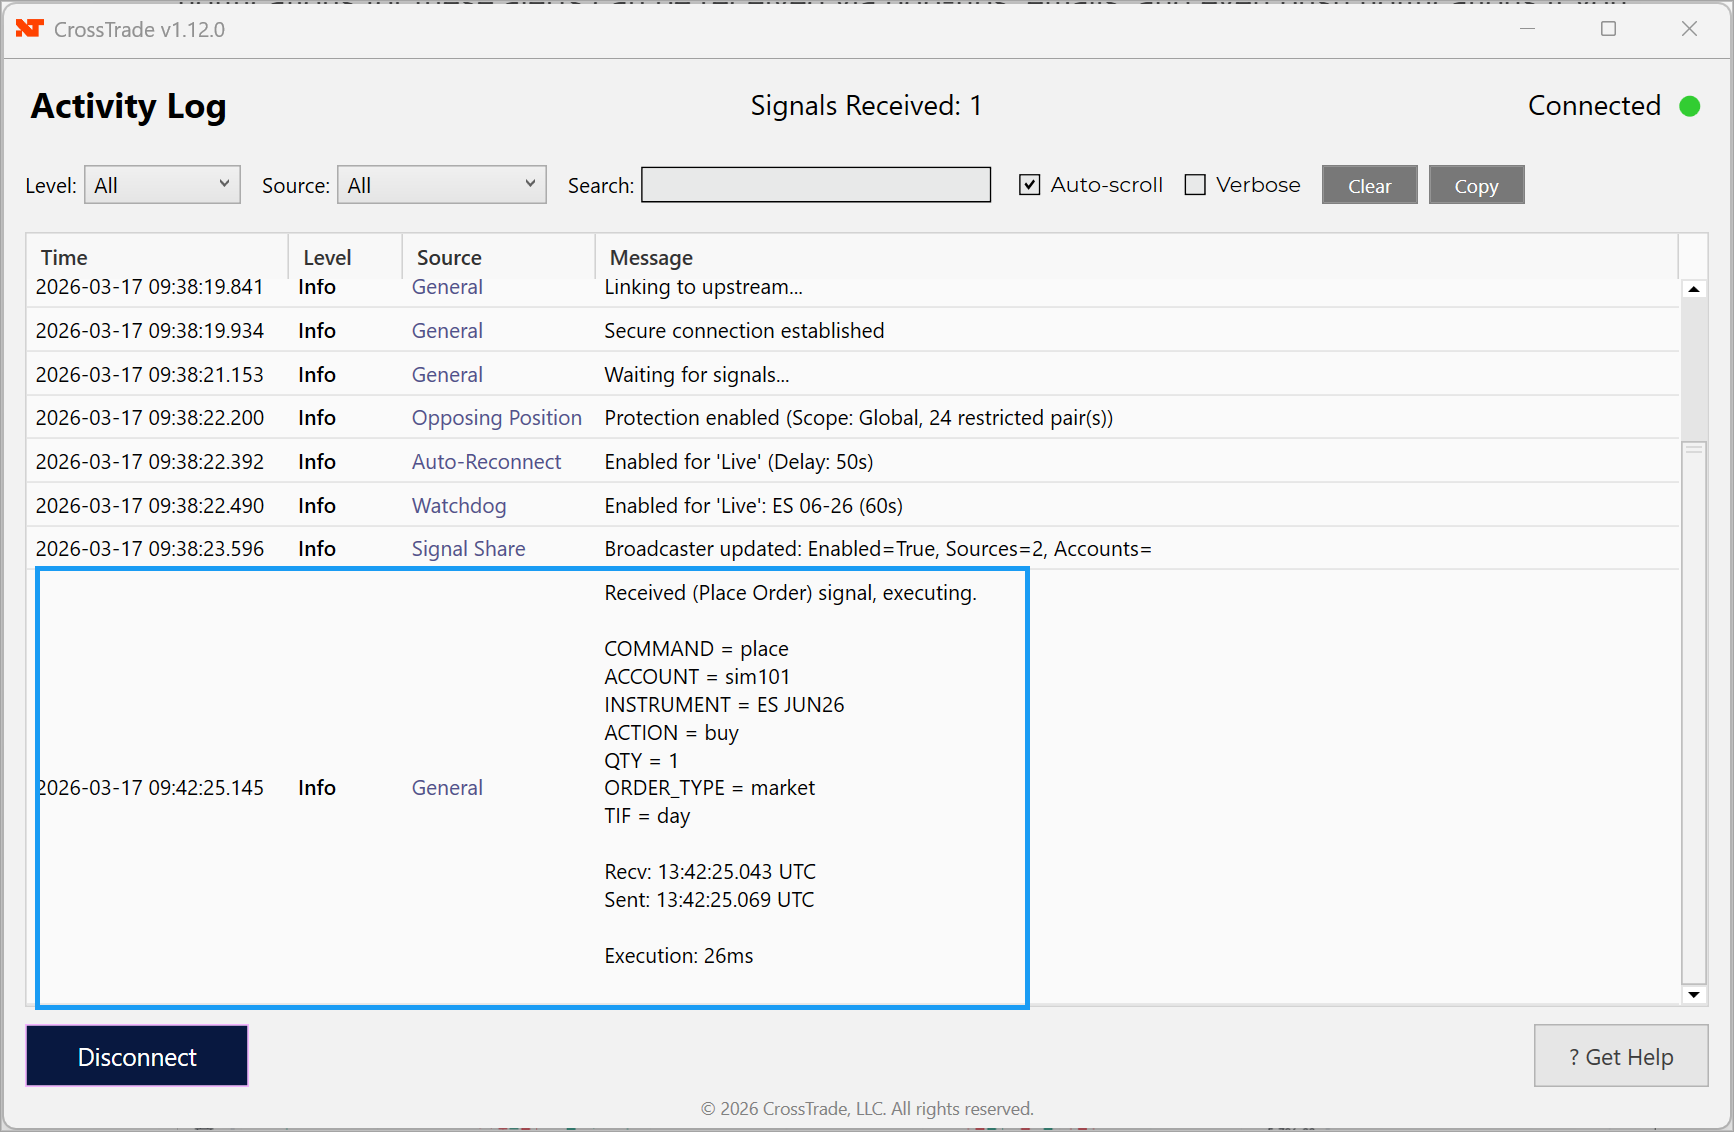This screenshot has height=1132, width=1734.
Task: Click the Source column header
Action: coord(449,257)
